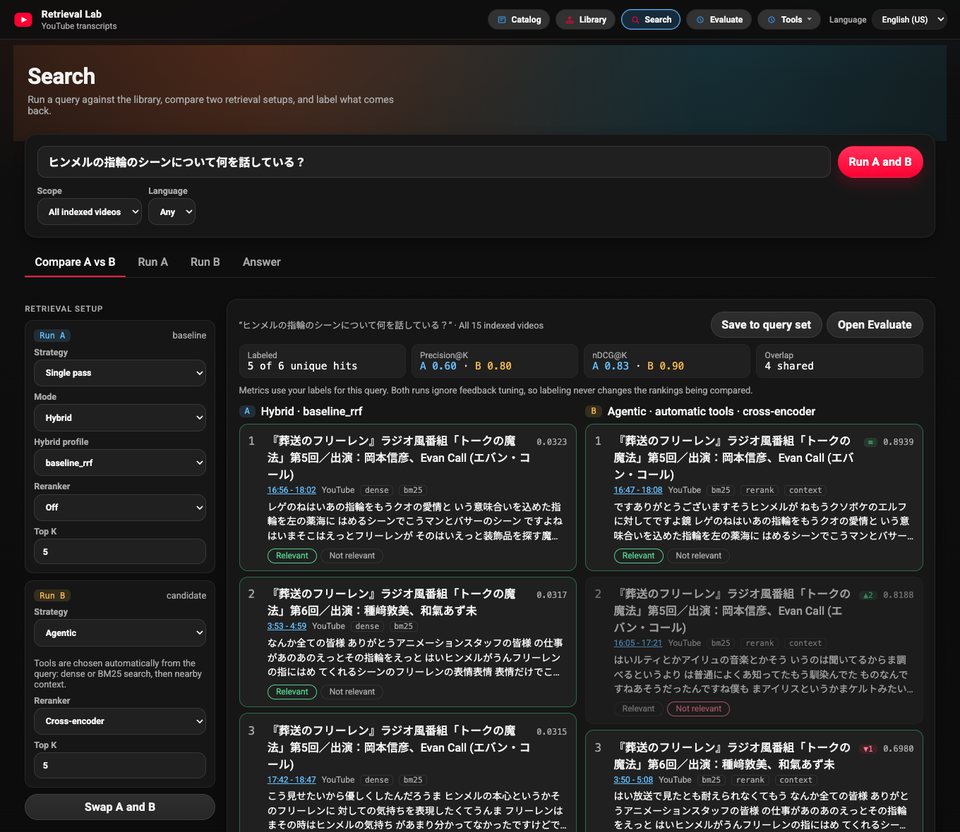Mark Run A result 1 as Not relevant
The height and width of the screenshot is (832, 960).
(x=352, y=555)
